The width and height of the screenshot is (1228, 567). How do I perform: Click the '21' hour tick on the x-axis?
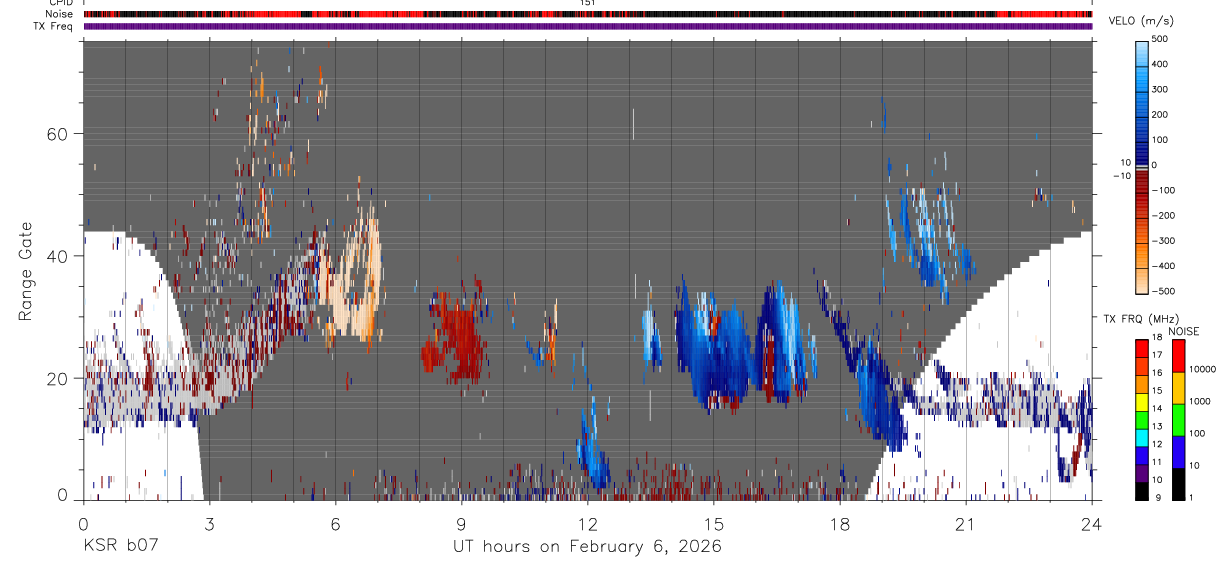coord(966,523)
